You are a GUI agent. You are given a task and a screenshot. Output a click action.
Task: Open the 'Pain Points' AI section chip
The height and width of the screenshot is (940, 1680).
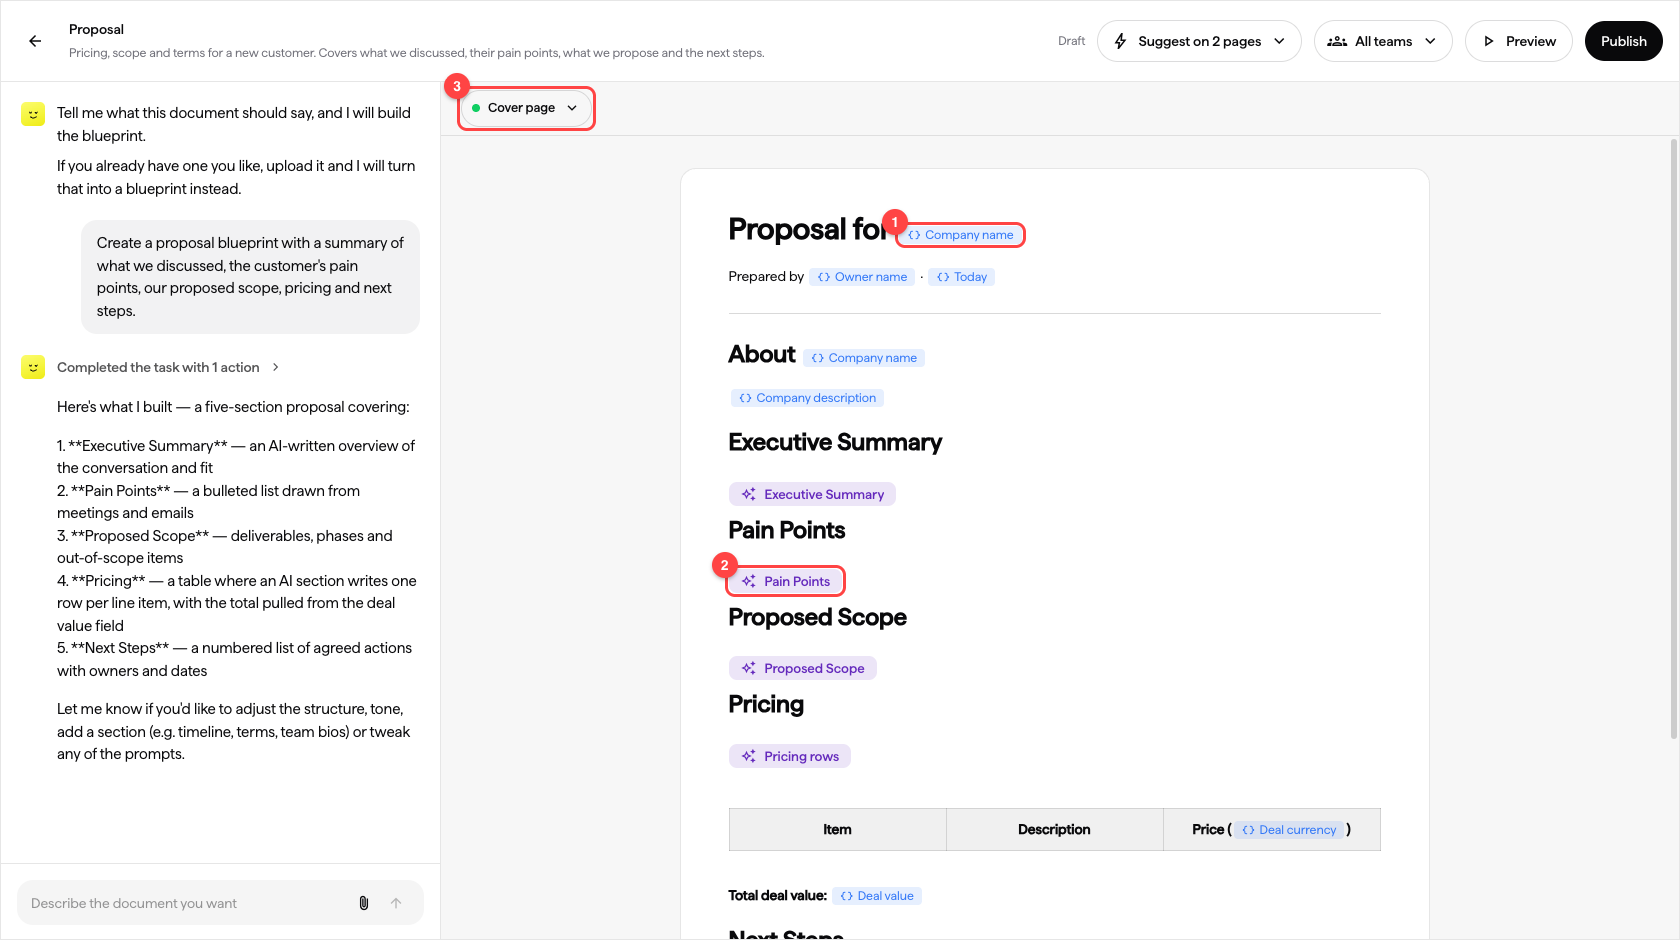point(786,581)
